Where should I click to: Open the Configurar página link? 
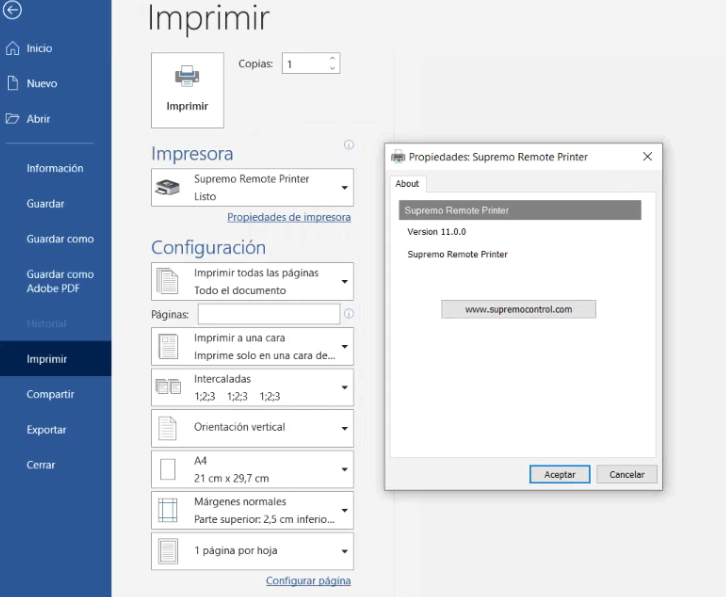pyautogui.click(x=308, y=581)
